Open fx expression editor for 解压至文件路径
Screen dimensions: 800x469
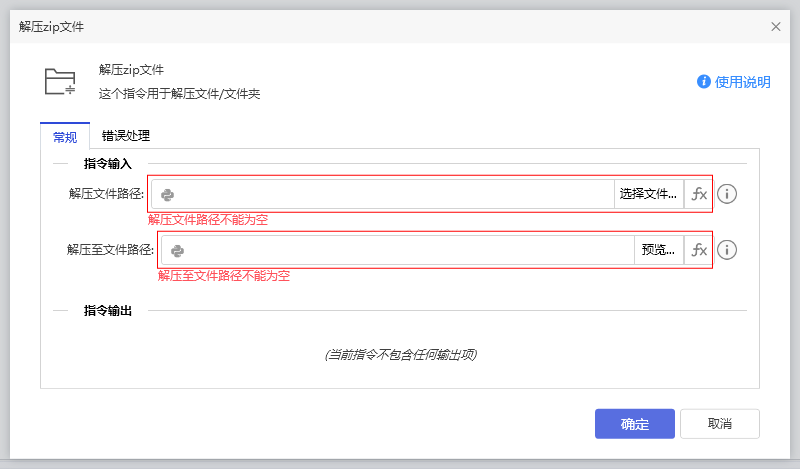(x=699, y=250)
